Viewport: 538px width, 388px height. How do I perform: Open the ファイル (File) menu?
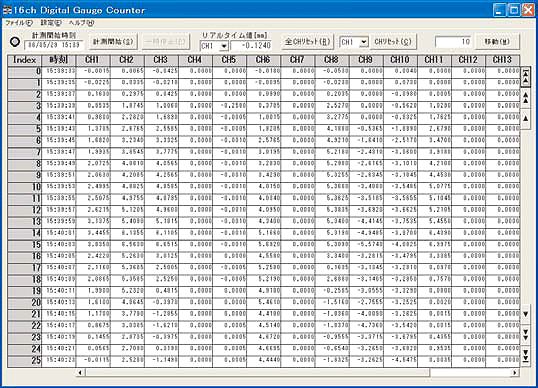tap(19, 23)
